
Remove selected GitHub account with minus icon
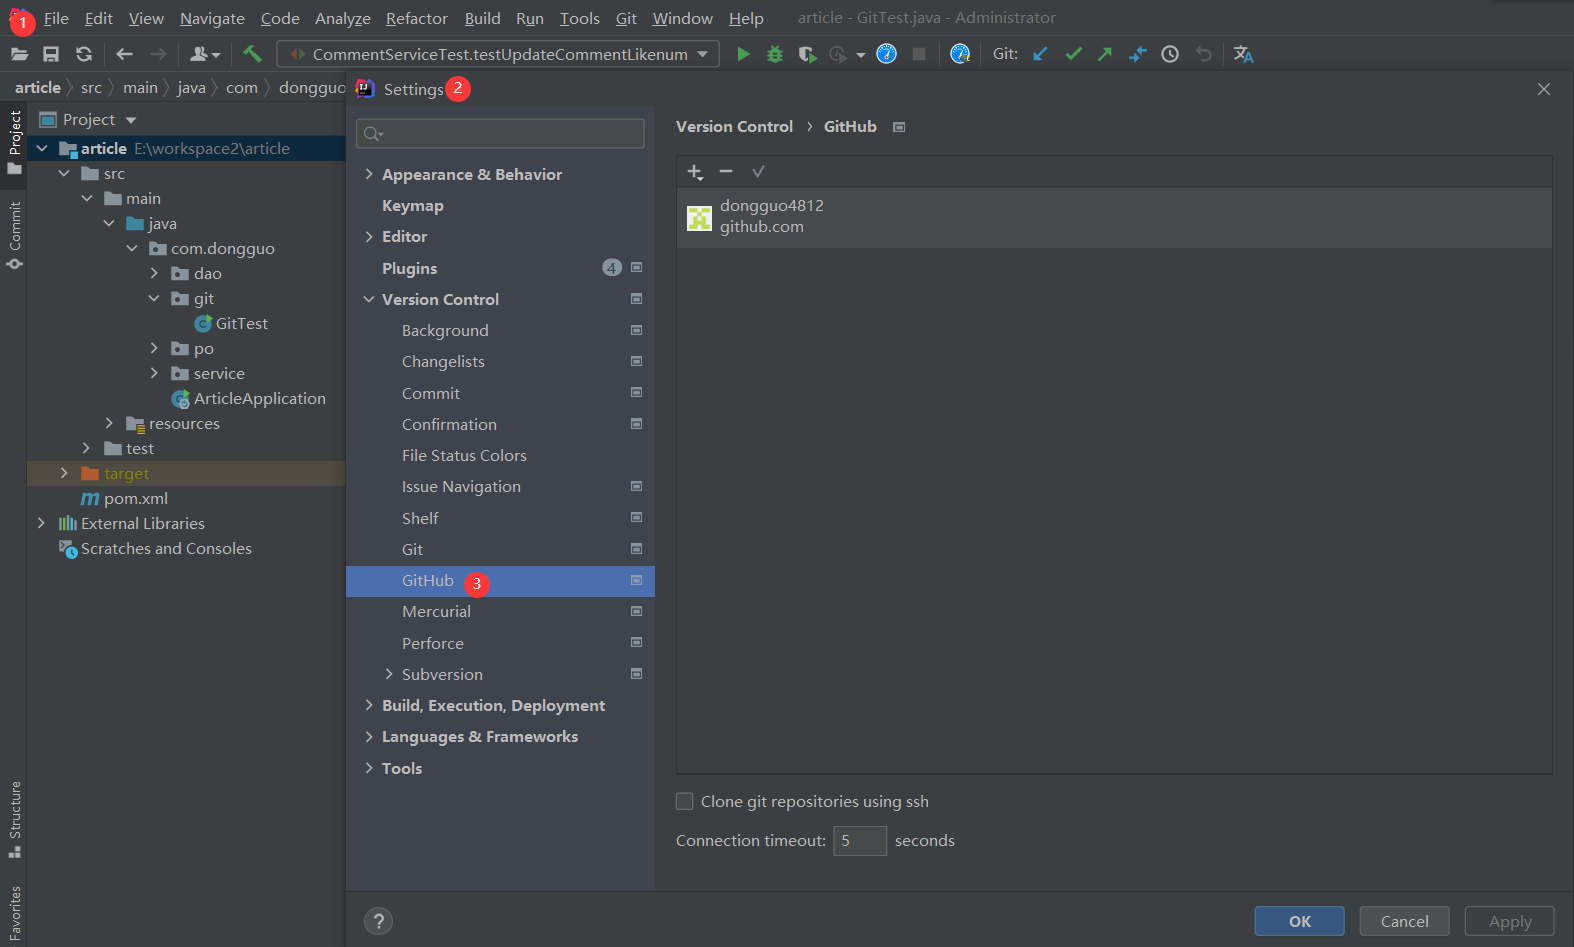[x=726, y=172]
